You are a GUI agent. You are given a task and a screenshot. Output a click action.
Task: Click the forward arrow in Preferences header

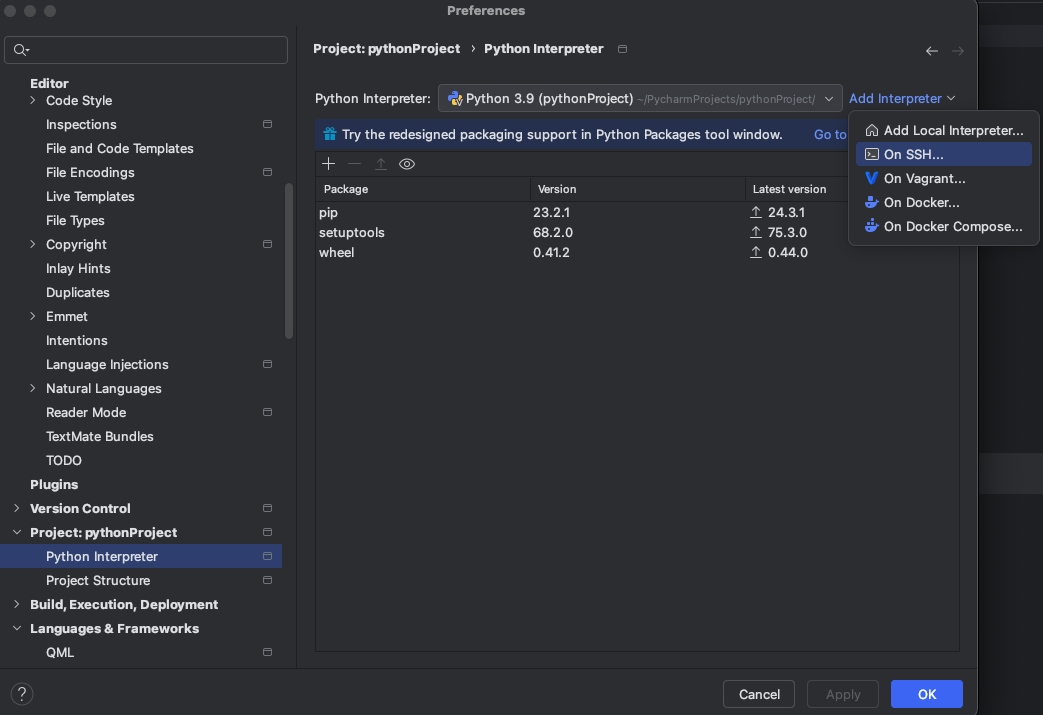958,51
